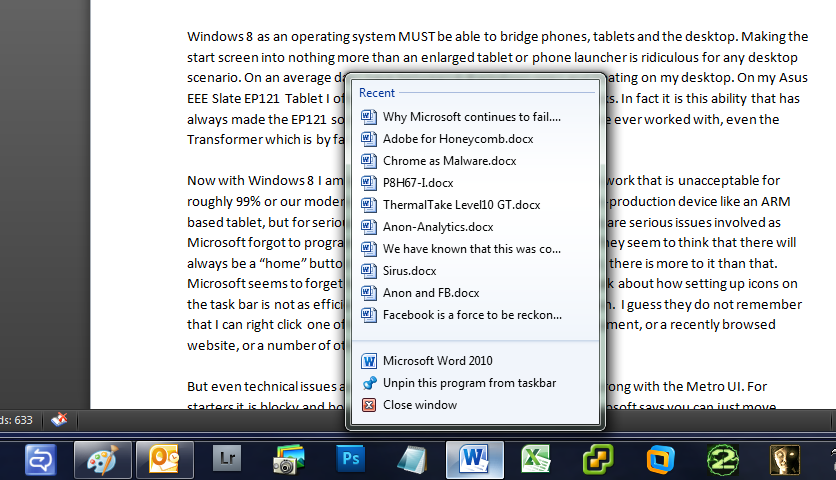Open 'We have known that this was co...' document
836x480 pixels.
475,249
